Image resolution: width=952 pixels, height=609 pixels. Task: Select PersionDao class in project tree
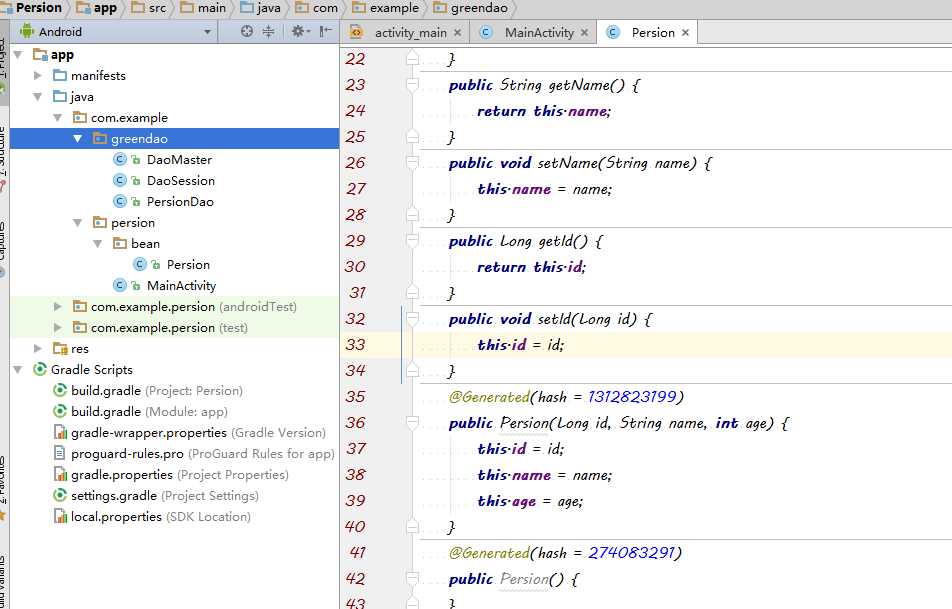click(179, 202)
